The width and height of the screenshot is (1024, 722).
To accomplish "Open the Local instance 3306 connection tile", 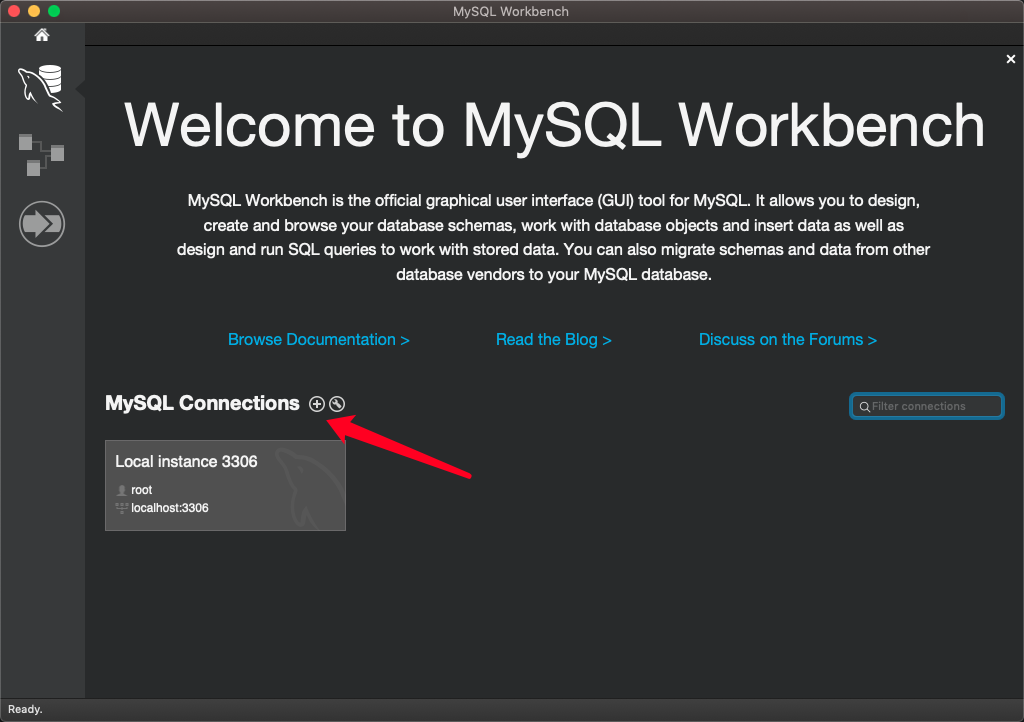I will [225, 485].
